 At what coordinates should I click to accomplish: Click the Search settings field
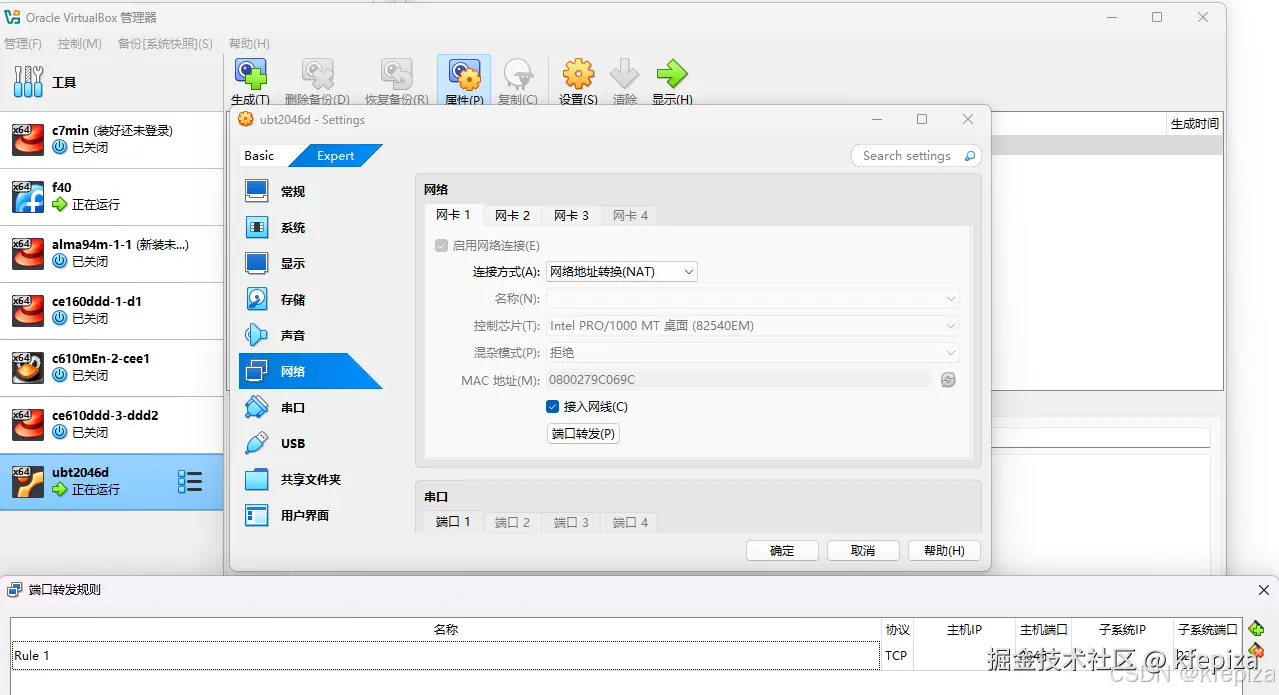point(915,155)
